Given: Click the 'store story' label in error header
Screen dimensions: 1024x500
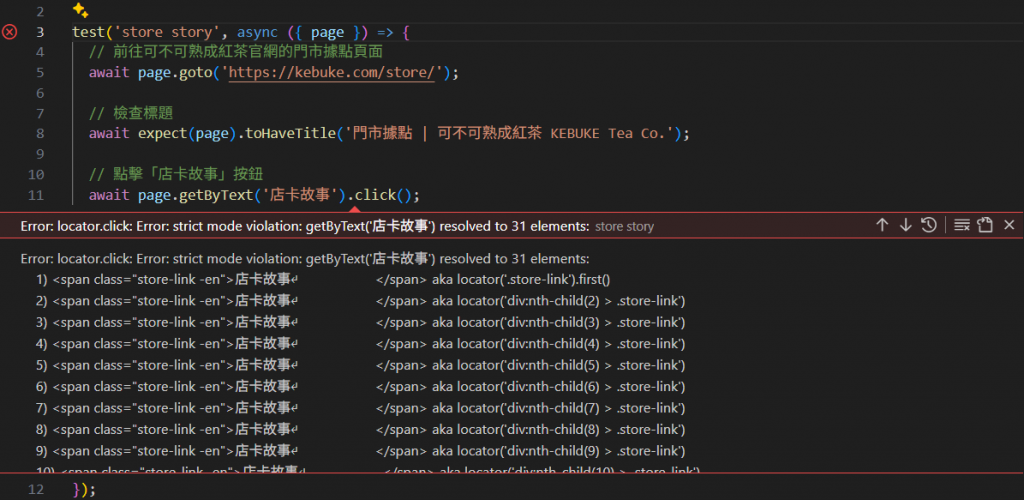Looking at the screenshot, I should tap(624, 227).
